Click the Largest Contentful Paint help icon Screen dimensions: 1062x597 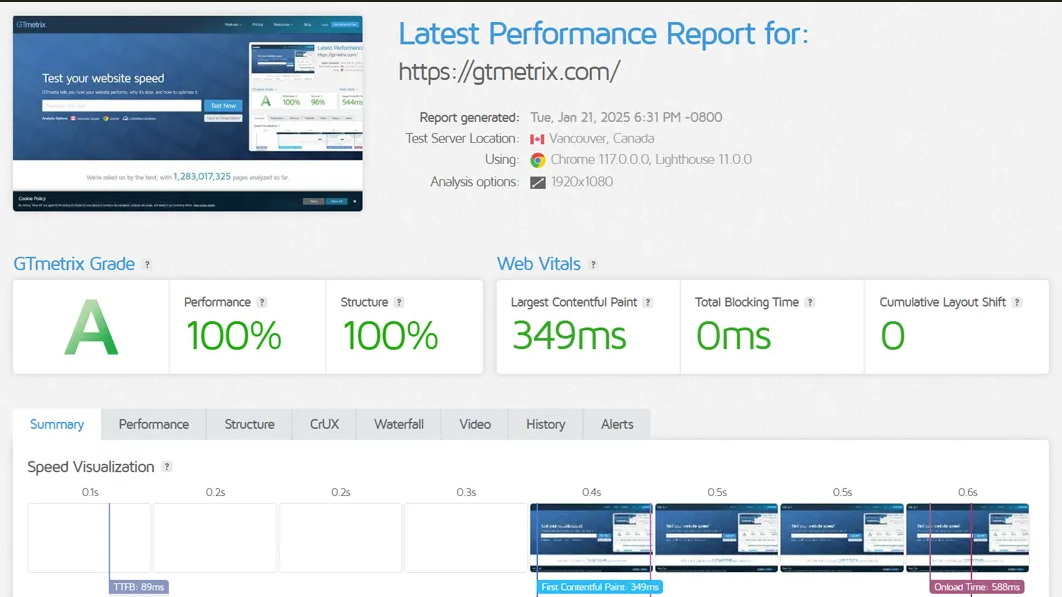tap(647, 302)
